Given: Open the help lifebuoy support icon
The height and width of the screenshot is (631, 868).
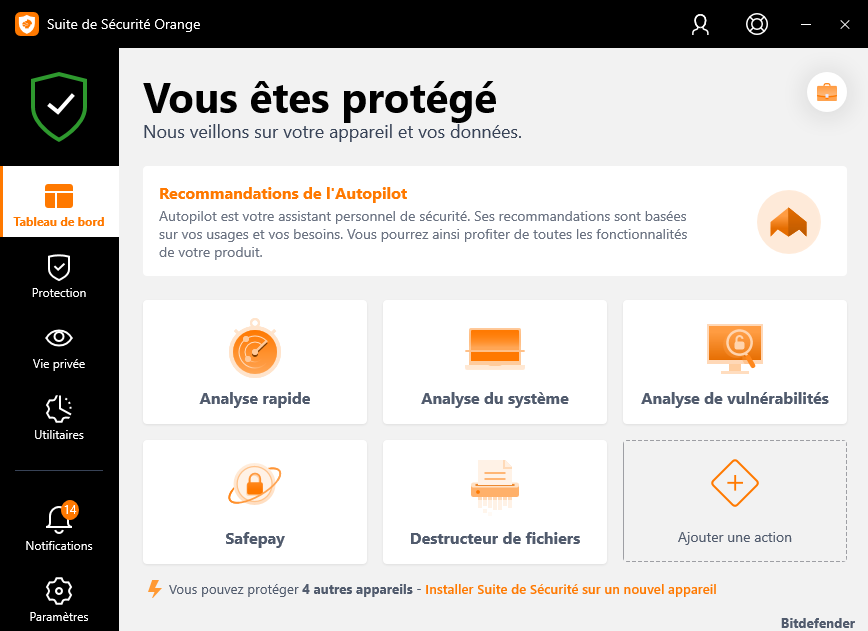Looking at the screenshot, I should 757,24.
